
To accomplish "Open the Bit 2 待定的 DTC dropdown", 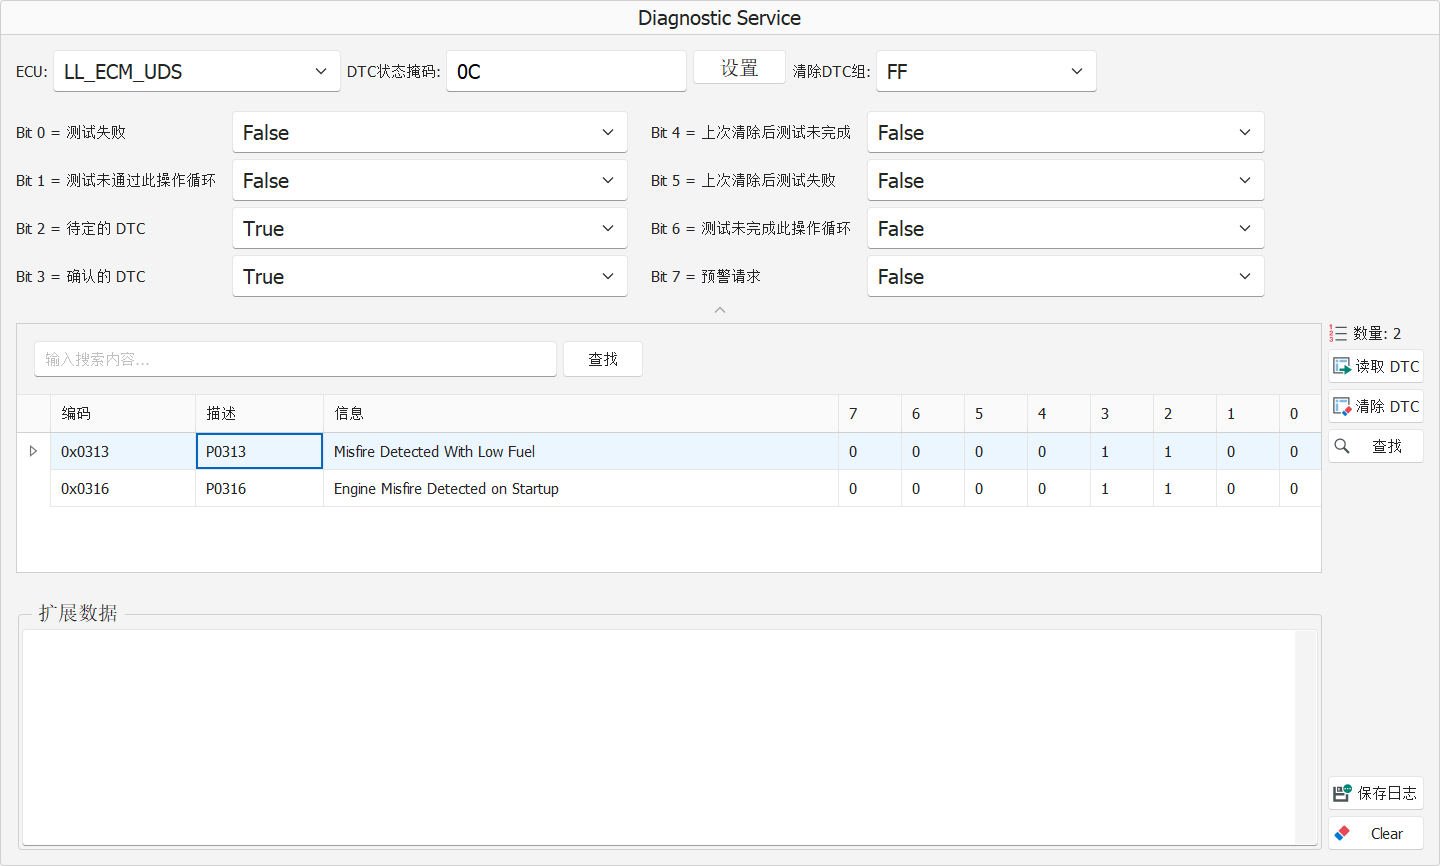I will [430, 228].
